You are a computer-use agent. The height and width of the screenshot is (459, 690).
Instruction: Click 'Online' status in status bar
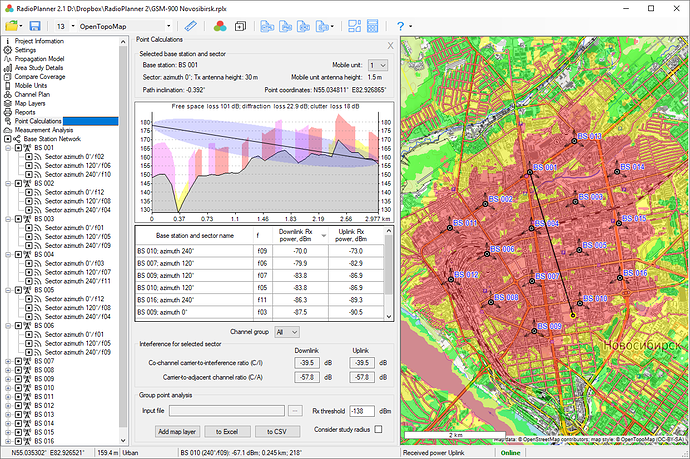510,453
